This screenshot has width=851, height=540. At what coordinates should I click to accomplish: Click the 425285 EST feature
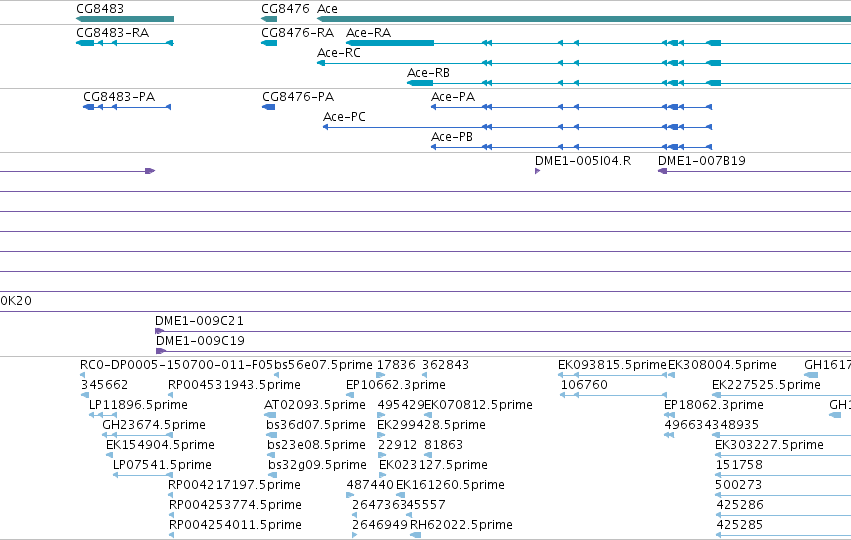783,536
